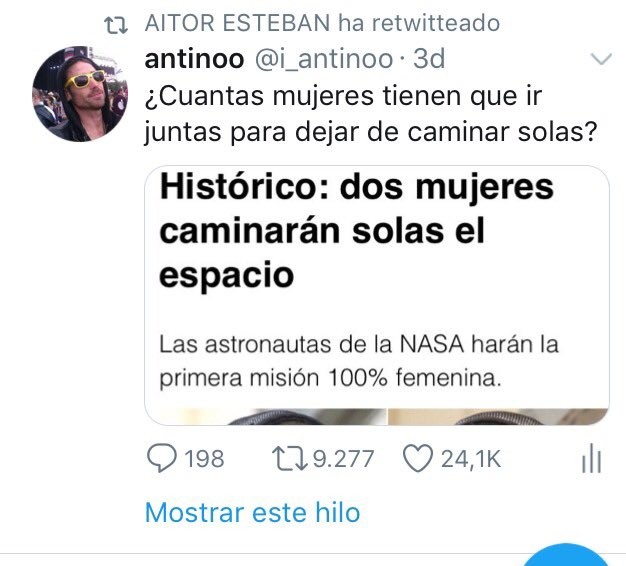Open the tweet options chevron menu
The width and height of the screenshot is (626, 566).
click(601, 59)
